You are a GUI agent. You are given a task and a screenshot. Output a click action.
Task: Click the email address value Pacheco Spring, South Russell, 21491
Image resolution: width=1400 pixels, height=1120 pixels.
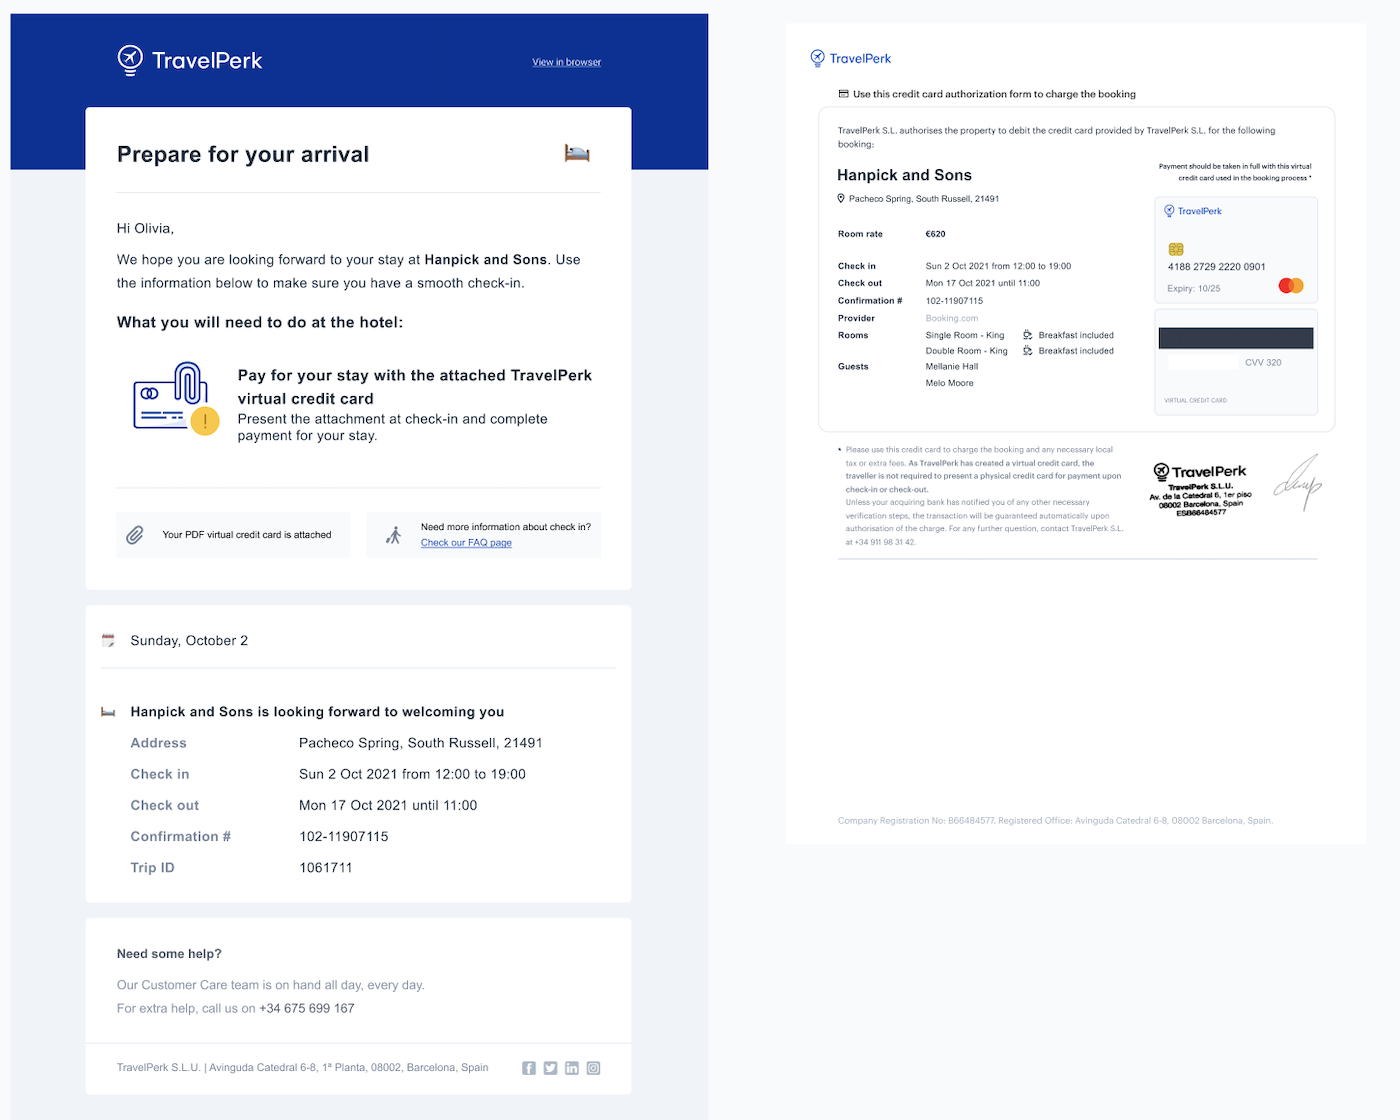tap(421, 743)
